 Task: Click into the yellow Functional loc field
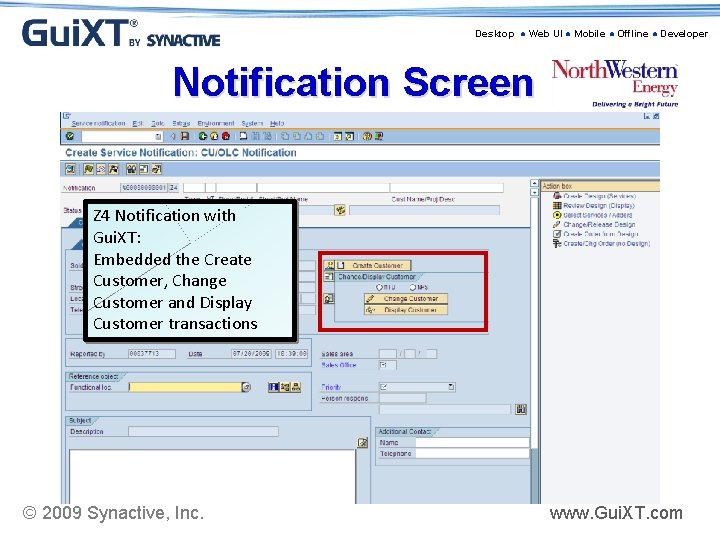186,387
